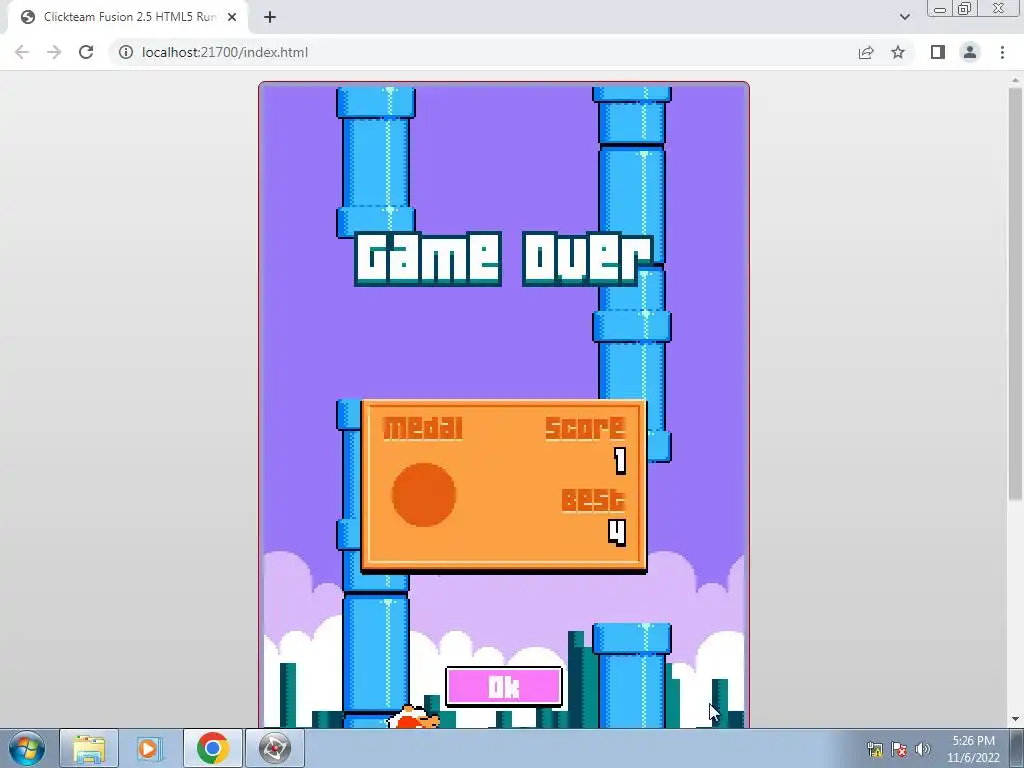Image resolution: width=1024 pixels, height=768 pixels.
Task: Open a new browser tab
Action: (x=270, y=17)
